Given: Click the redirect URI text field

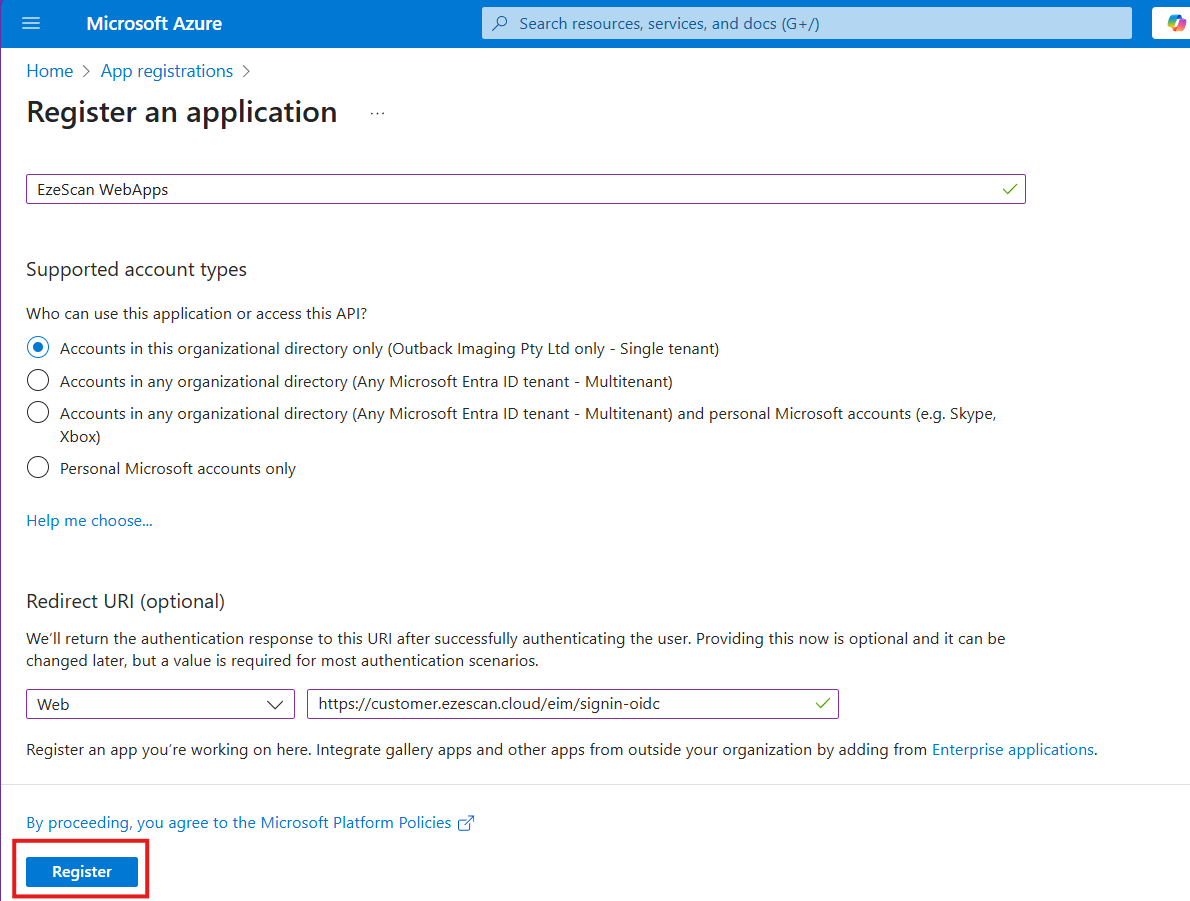Looking at the screenshot, I should [x=560, y=704].
